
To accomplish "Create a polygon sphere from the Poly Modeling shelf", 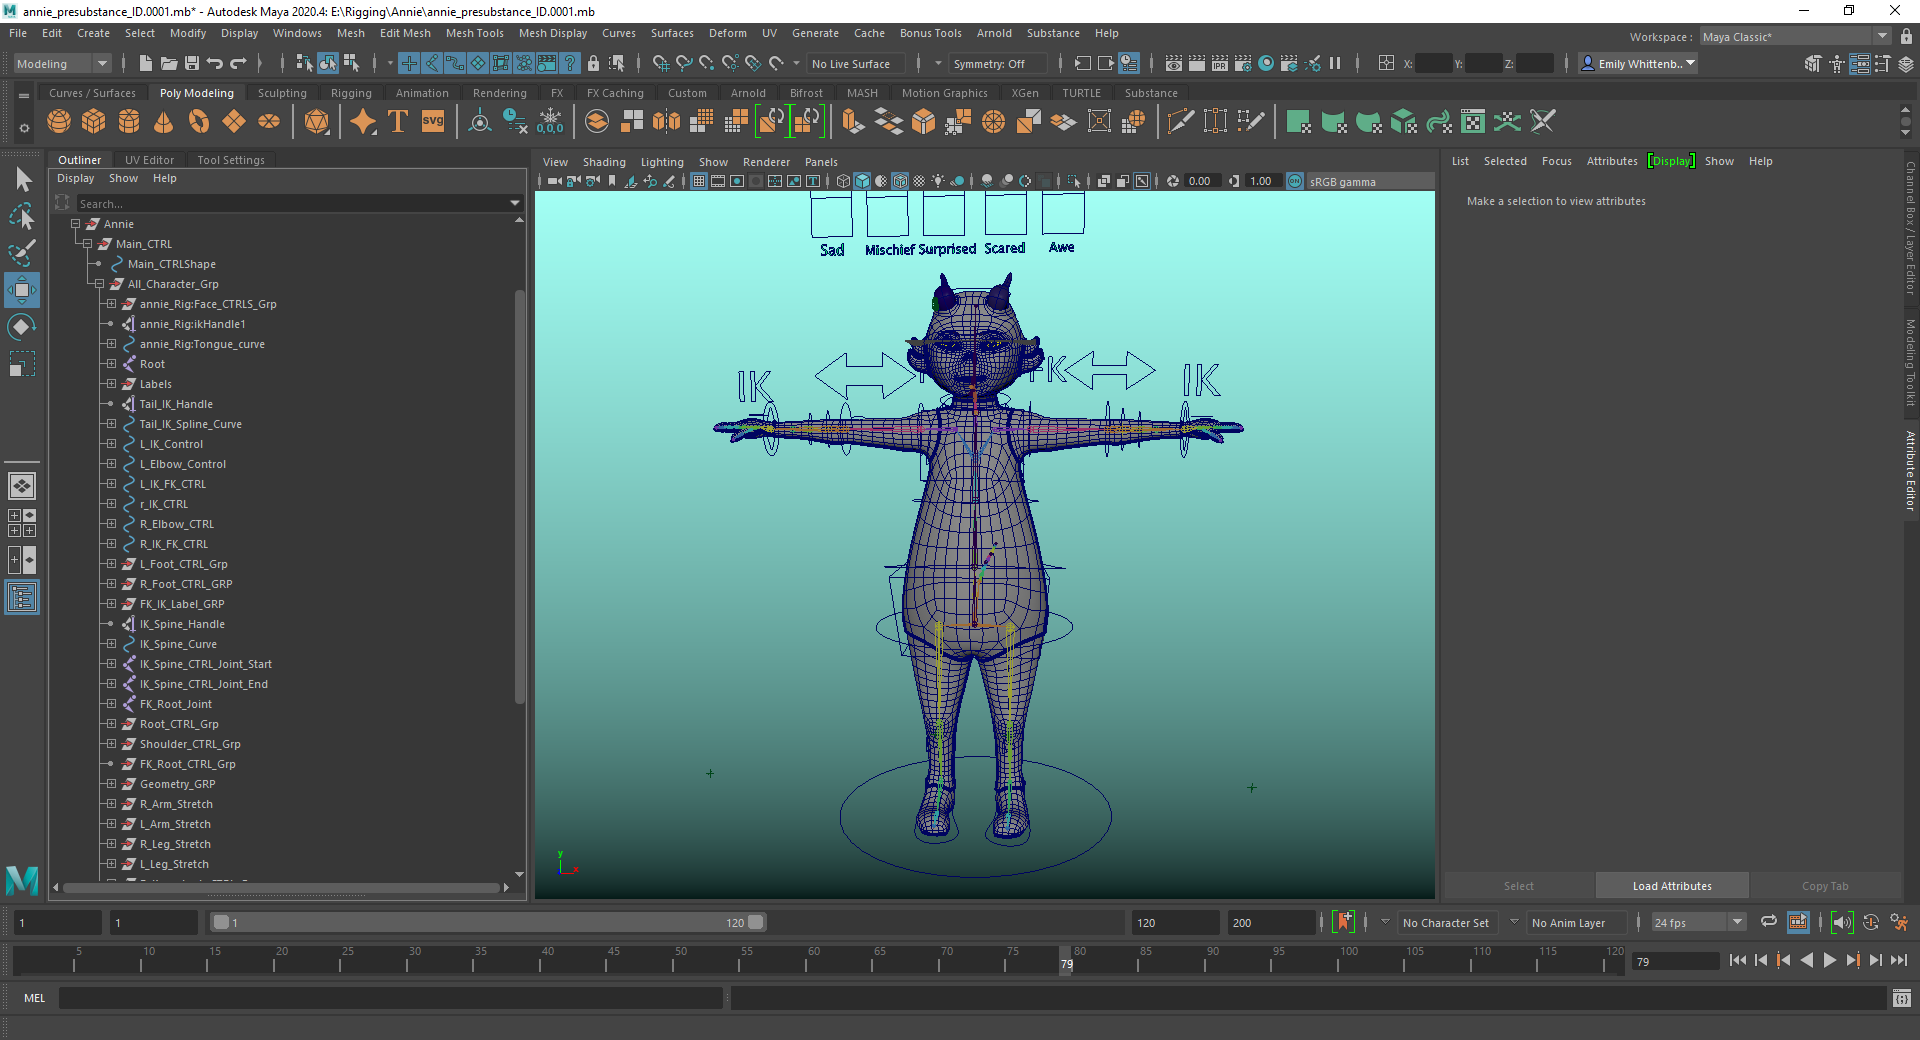I will coord(59,121).
